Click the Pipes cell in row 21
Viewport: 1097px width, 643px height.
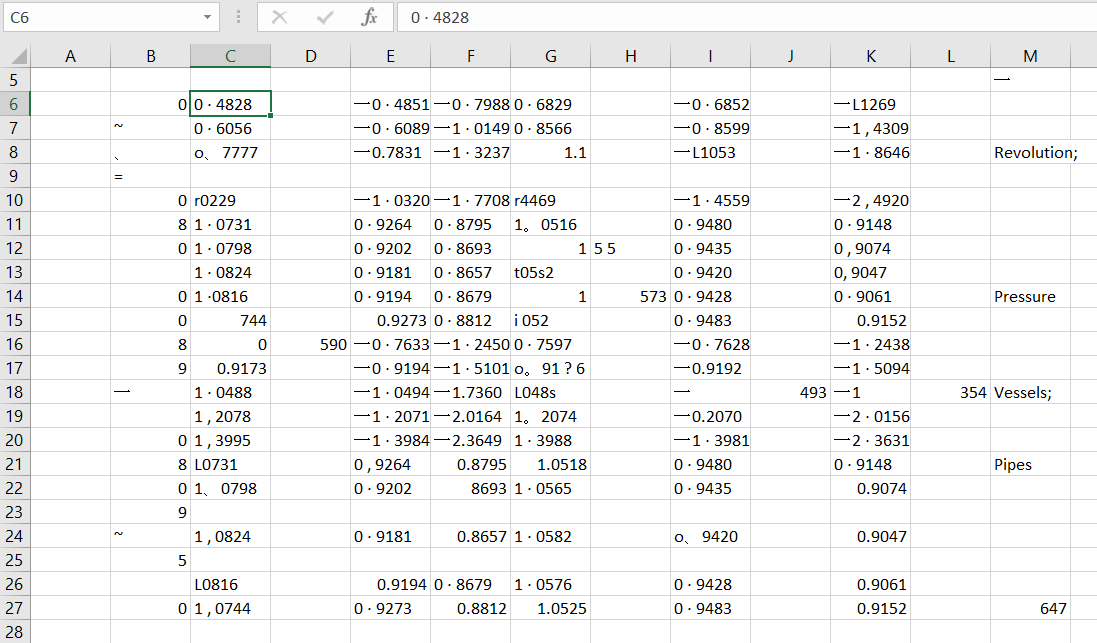pyautogui.click(x=1030, y=465)
